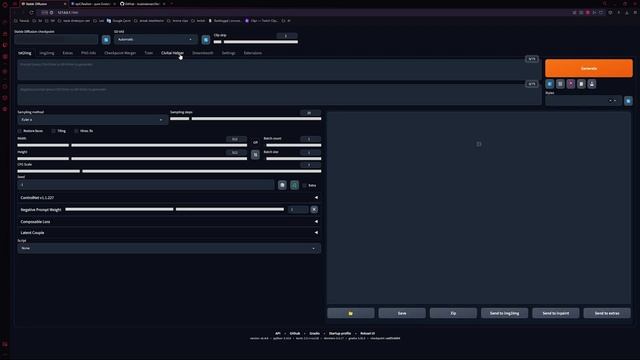Image resolution: width=640 pixels, height=360 pixels.
Task: Refresh the Styles list icon
Action: [x=628, y=101]
